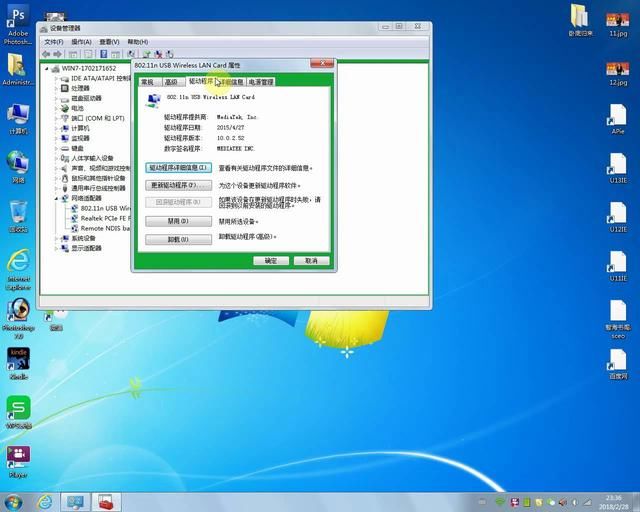Screen dimensions: 640x512
Task: Open the 文件(F) menu
Action: [52, 42]
